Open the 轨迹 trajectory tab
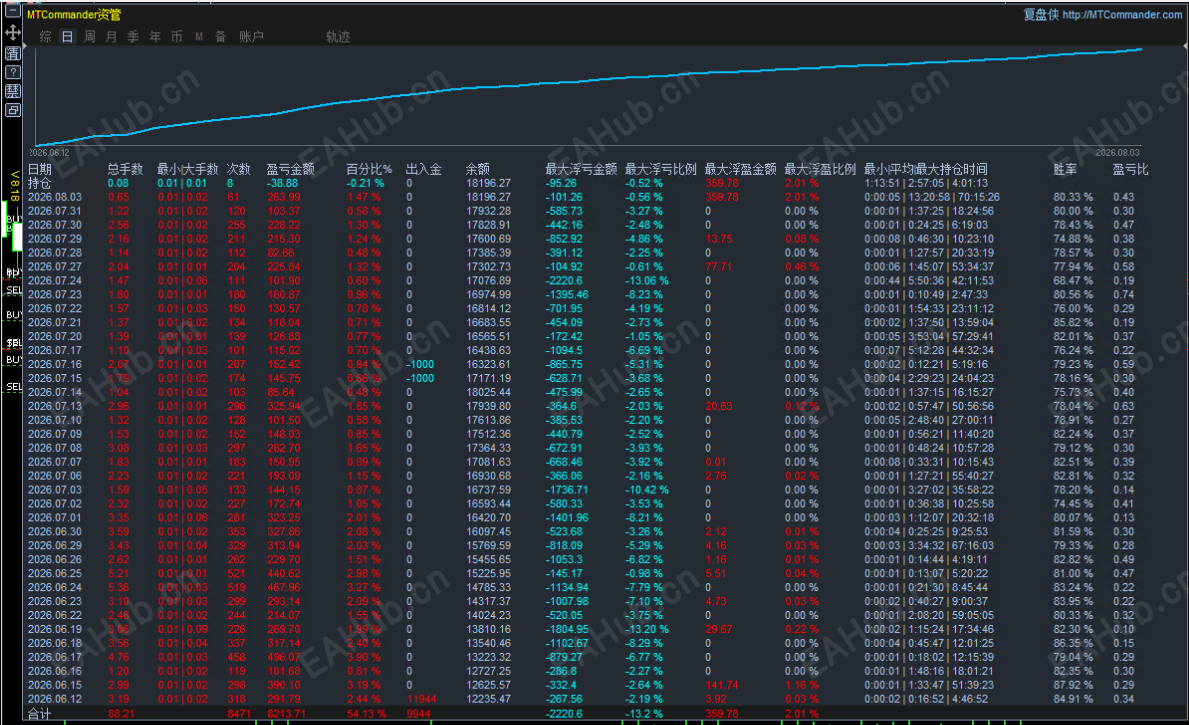Image resolution: width=1189 pixels, height=725 pixels. pyautogui.click(x=338, y=36)
